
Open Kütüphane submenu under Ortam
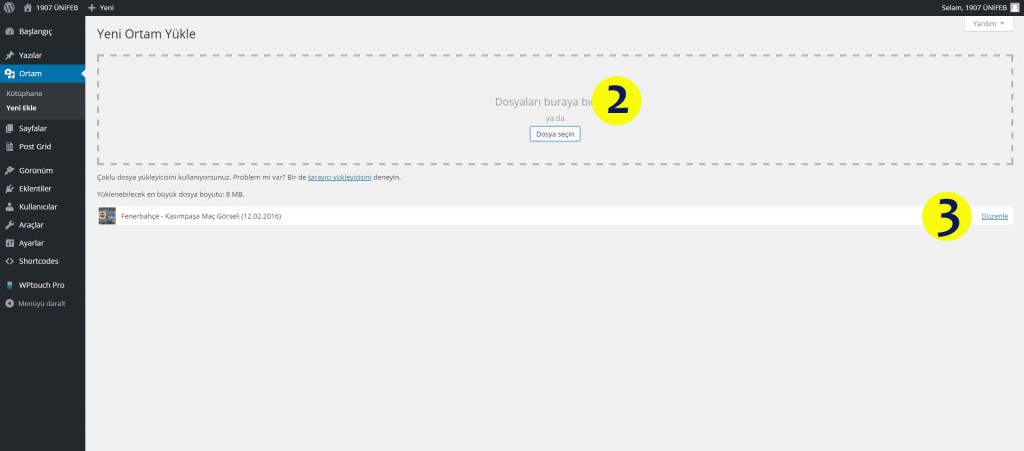coord(24,93)
